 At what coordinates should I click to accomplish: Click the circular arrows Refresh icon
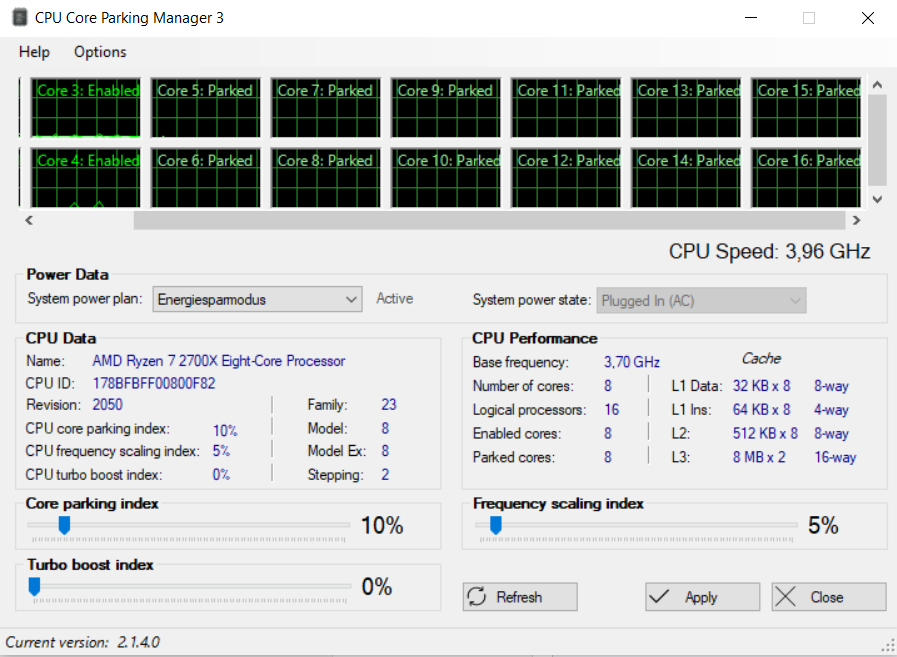477,596
